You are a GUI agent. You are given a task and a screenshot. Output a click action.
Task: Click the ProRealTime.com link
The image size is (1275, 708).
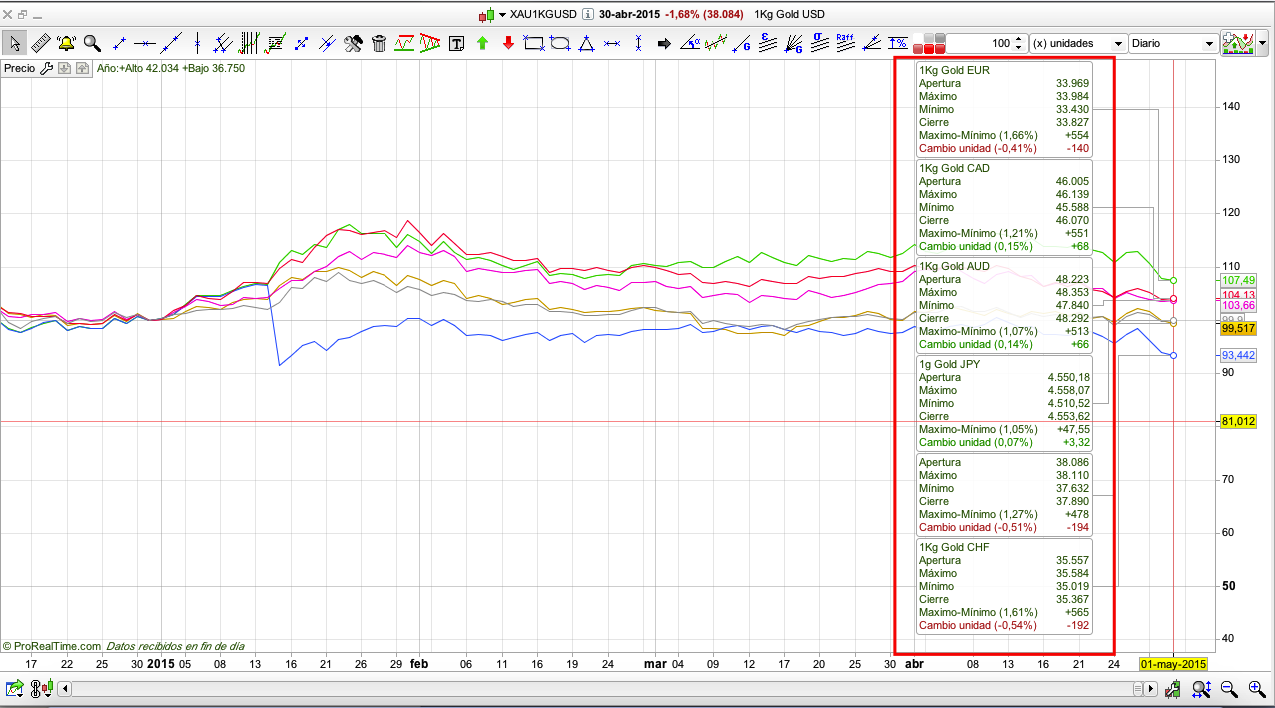coord(56,646)
